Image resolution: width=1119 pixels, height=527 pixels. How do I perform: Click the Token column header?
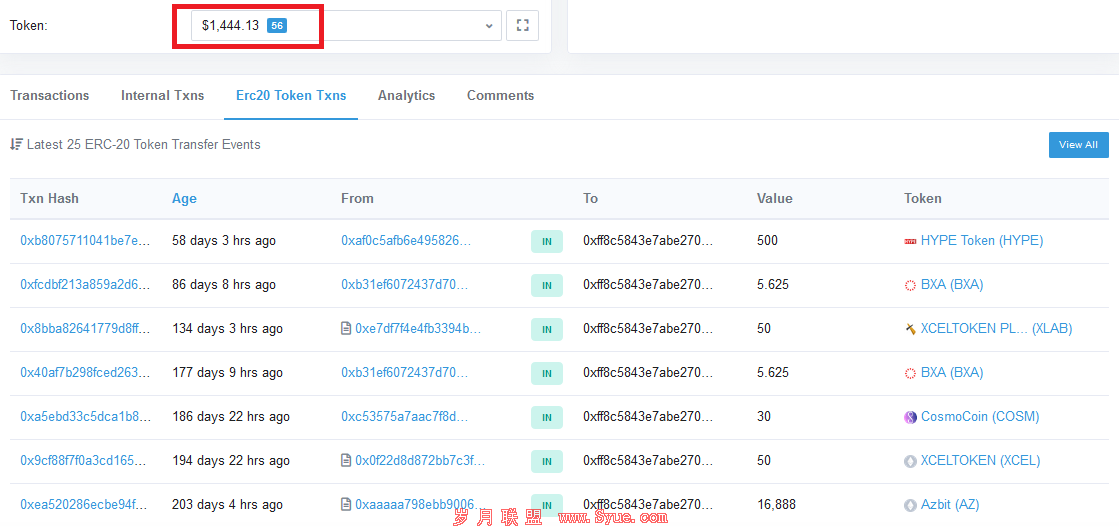tap(923, 199)
